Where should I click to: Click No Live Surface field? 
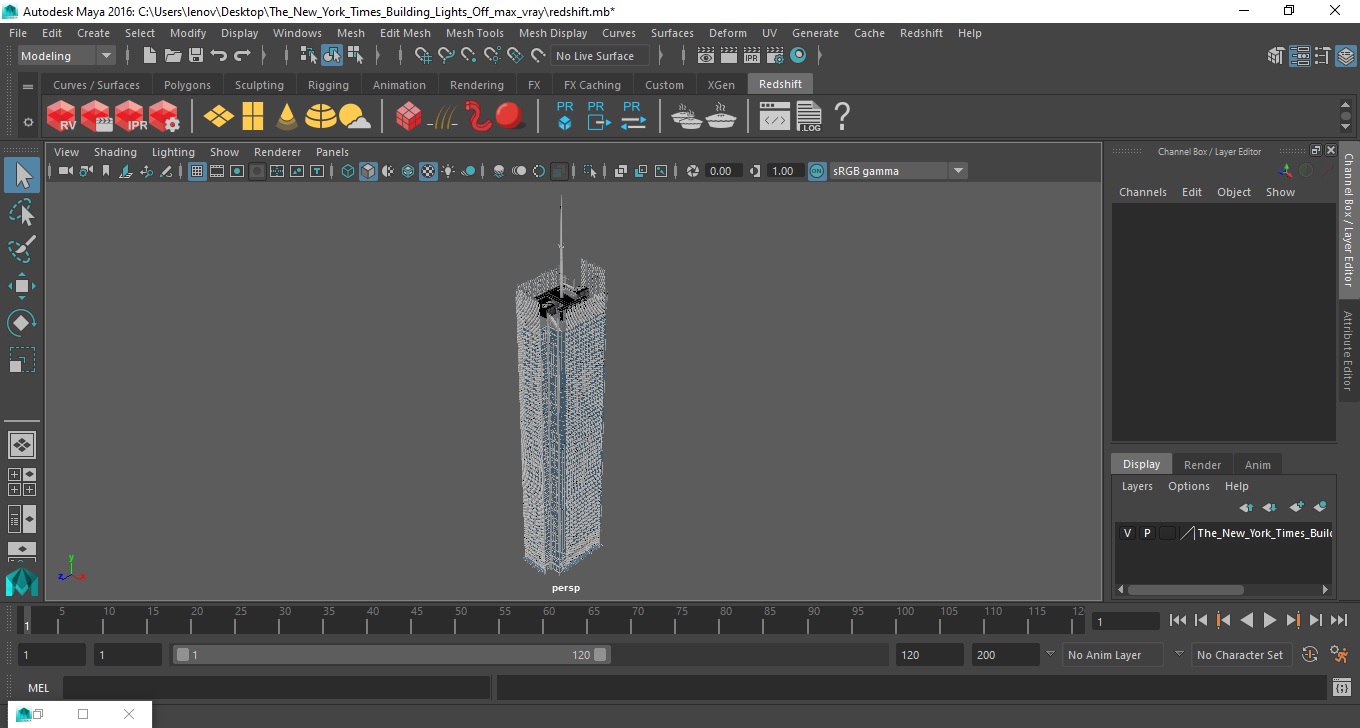pos(600,56)
